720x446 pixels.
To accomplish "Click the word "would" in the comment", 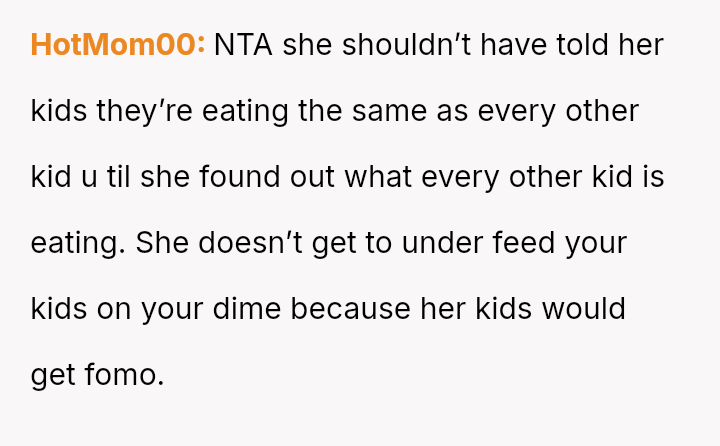I will 583,309.
